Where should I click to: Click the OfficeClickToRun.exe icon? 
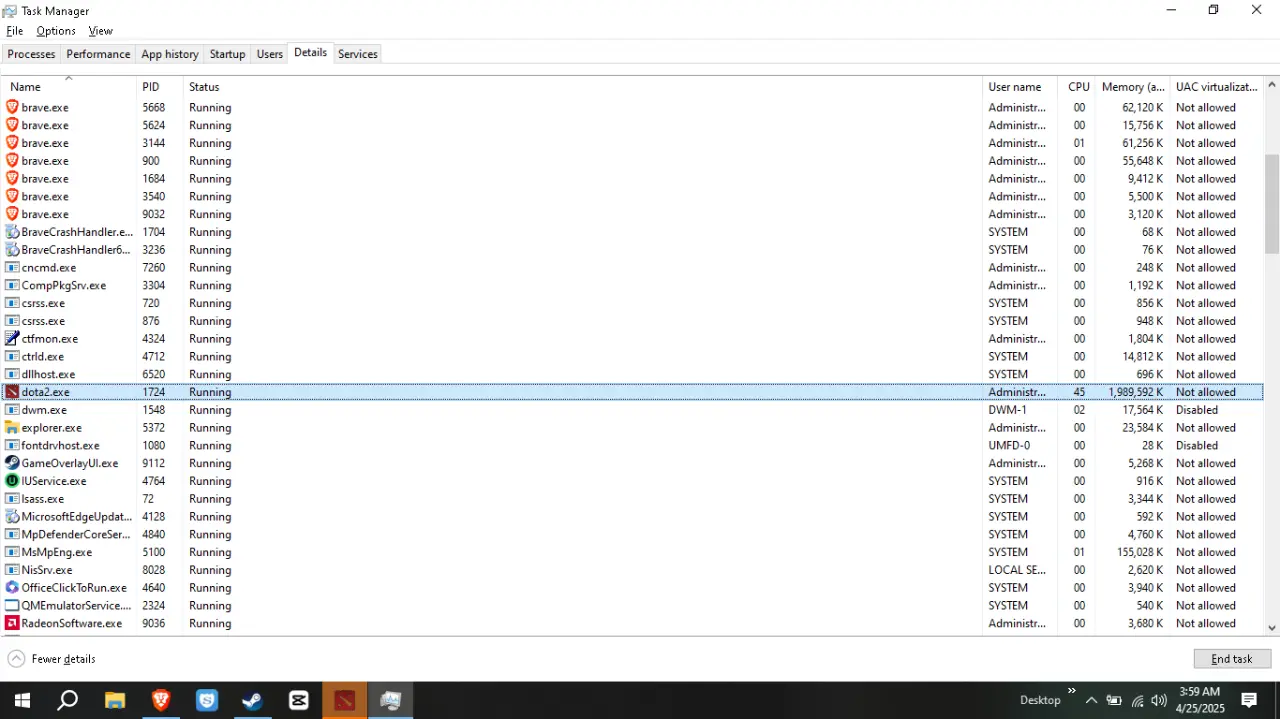pos(12,588)
